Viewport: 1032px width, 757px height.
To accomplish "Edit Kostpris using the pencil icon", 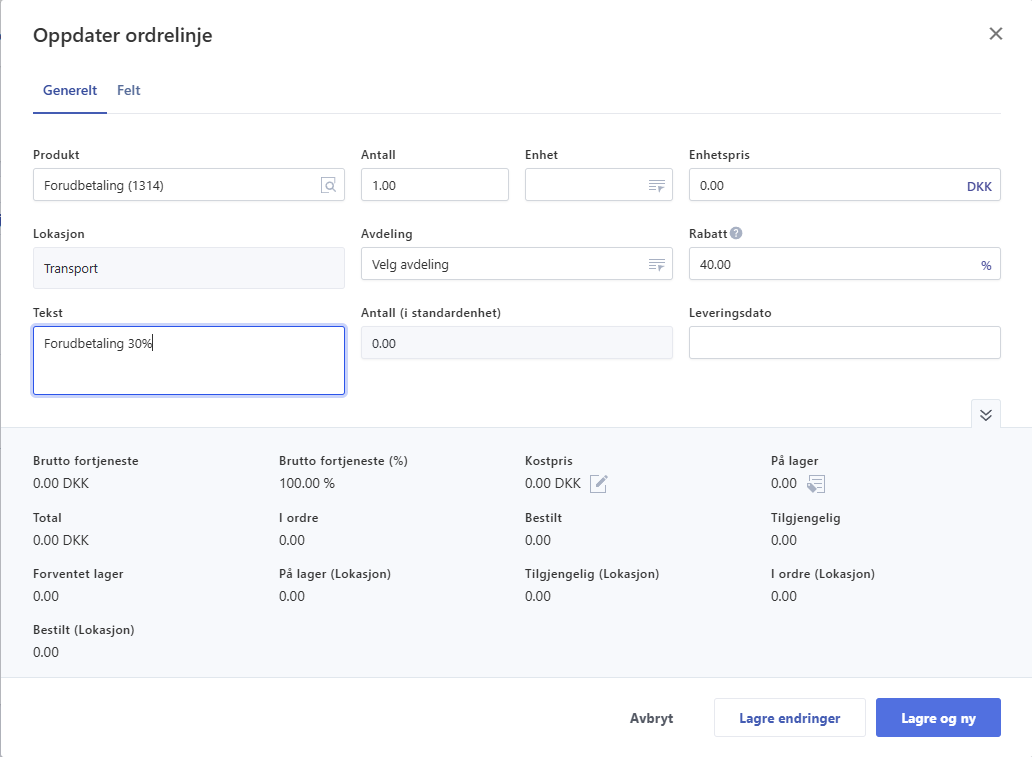I will coord(599,484).
